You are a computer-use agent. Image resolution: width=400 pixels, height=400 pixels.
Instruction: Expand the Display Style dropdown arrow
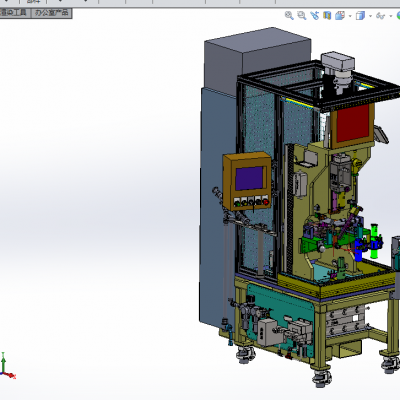pyautogui.click(x=370, y=16)
